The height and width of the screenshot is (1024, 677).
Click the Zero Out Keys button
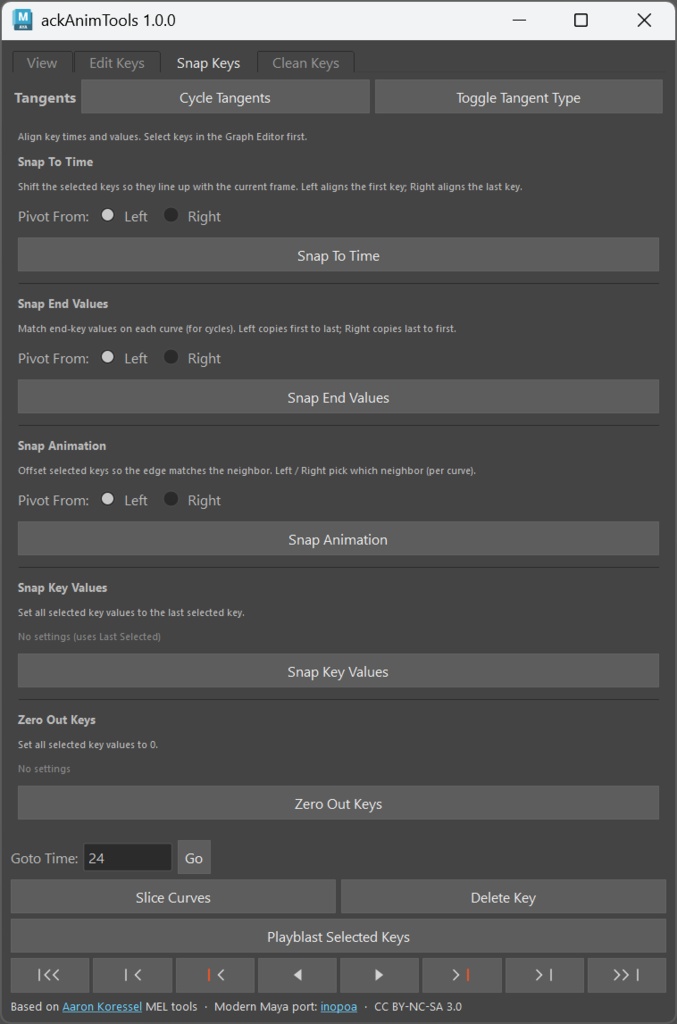338,803
